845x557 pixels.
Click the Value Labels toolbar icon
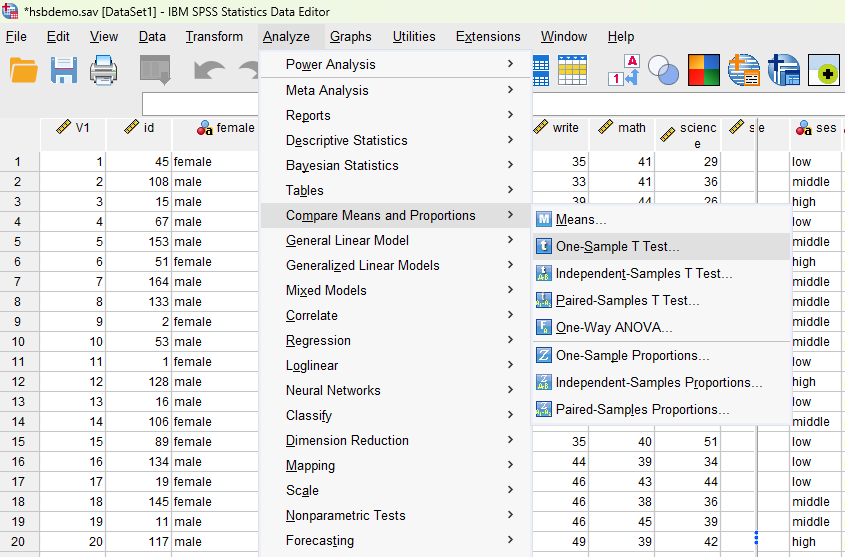coord(624,70)
